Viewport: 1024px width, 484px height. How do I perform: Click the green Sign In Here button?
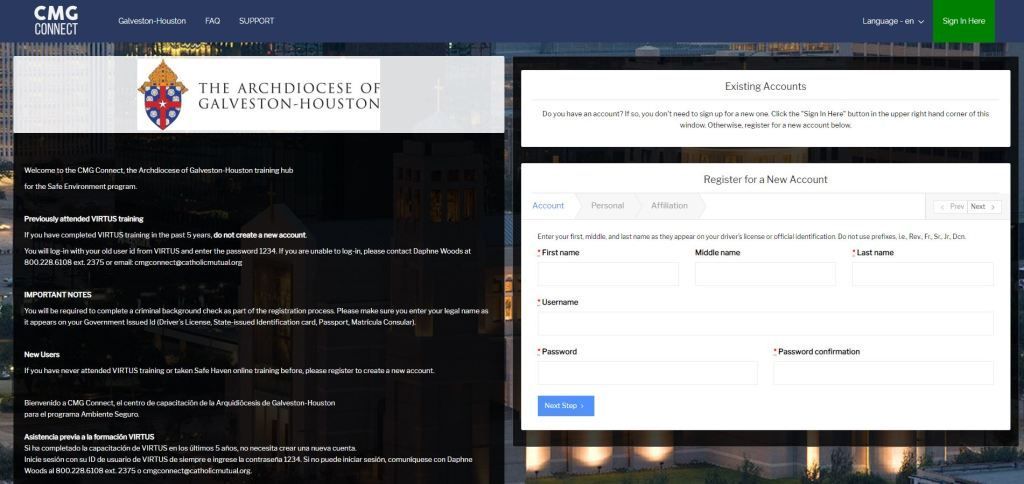click(x=963, y=21)
